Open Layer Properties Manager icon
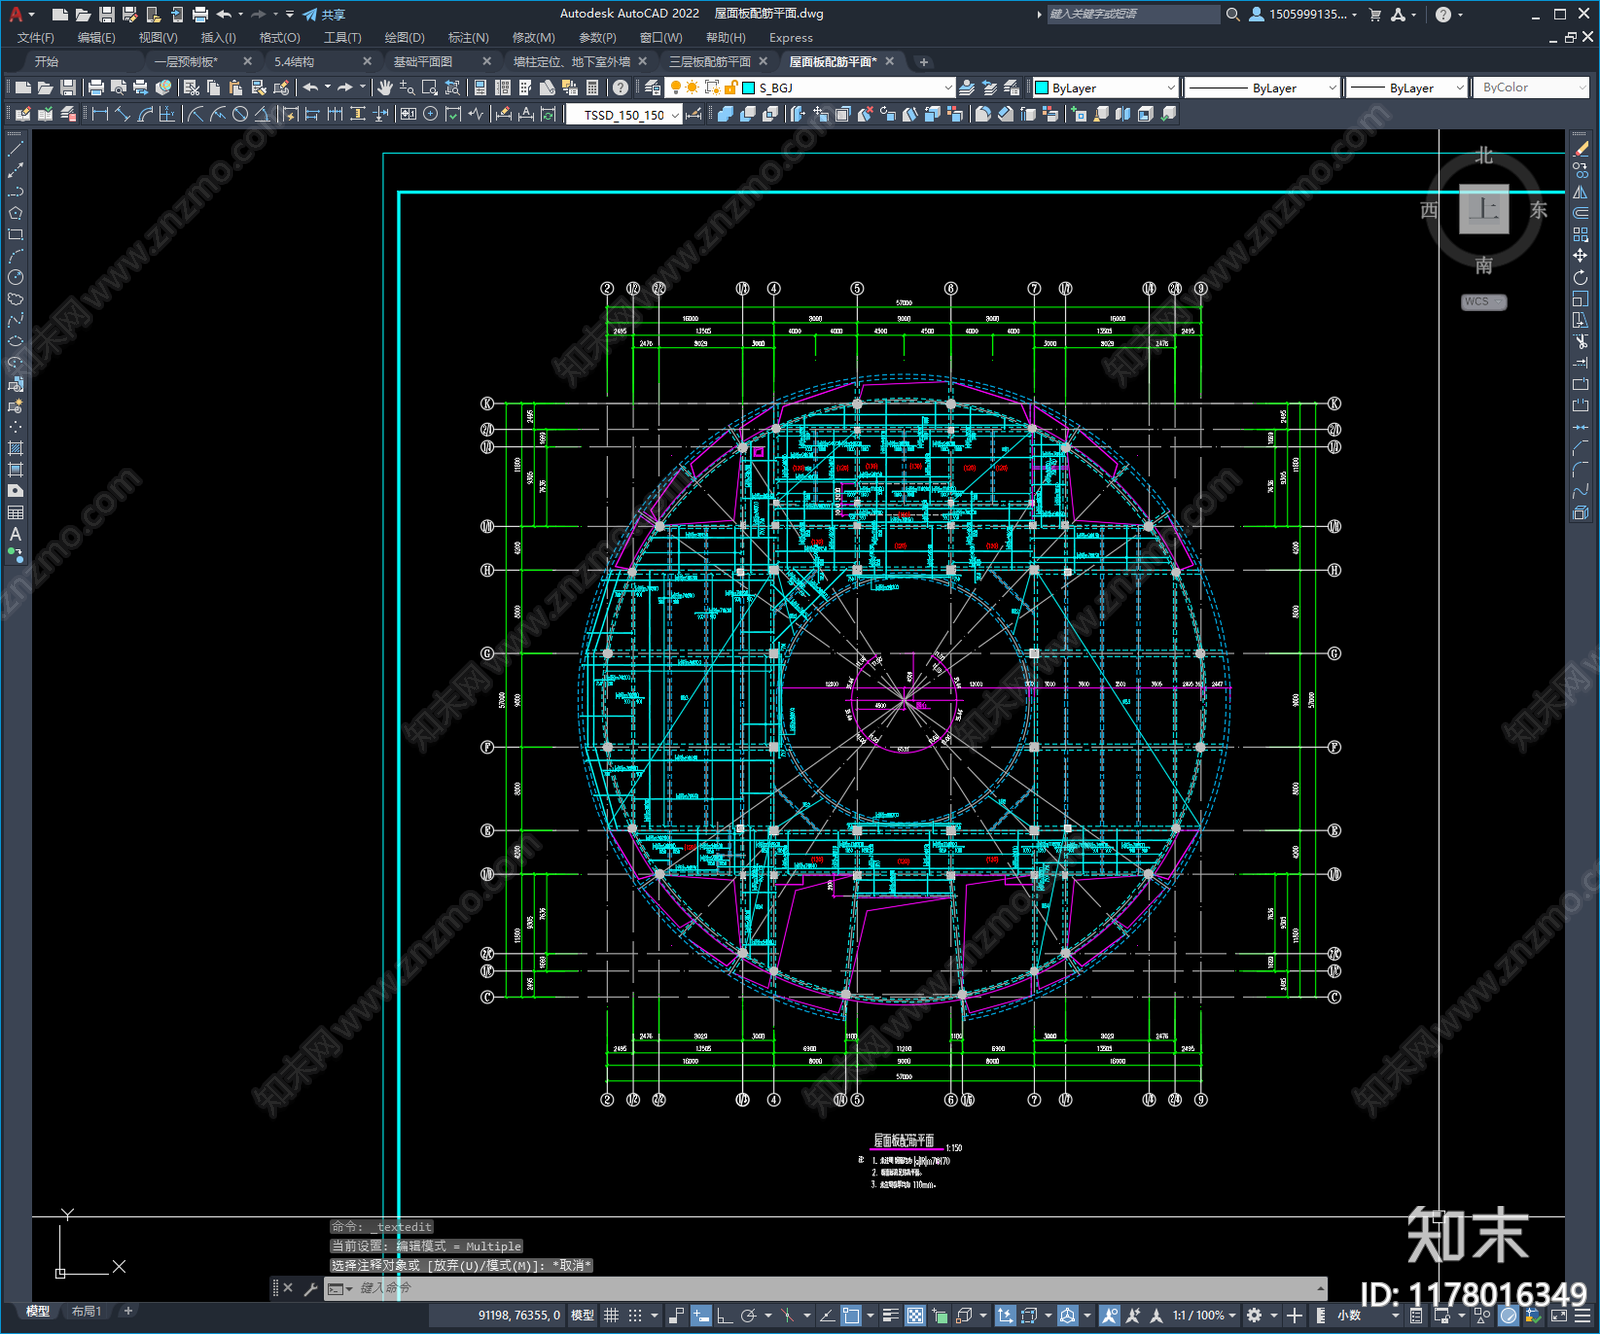Image resolution: width=1600 pixels, height=1334 pixels. coord(653,88)
